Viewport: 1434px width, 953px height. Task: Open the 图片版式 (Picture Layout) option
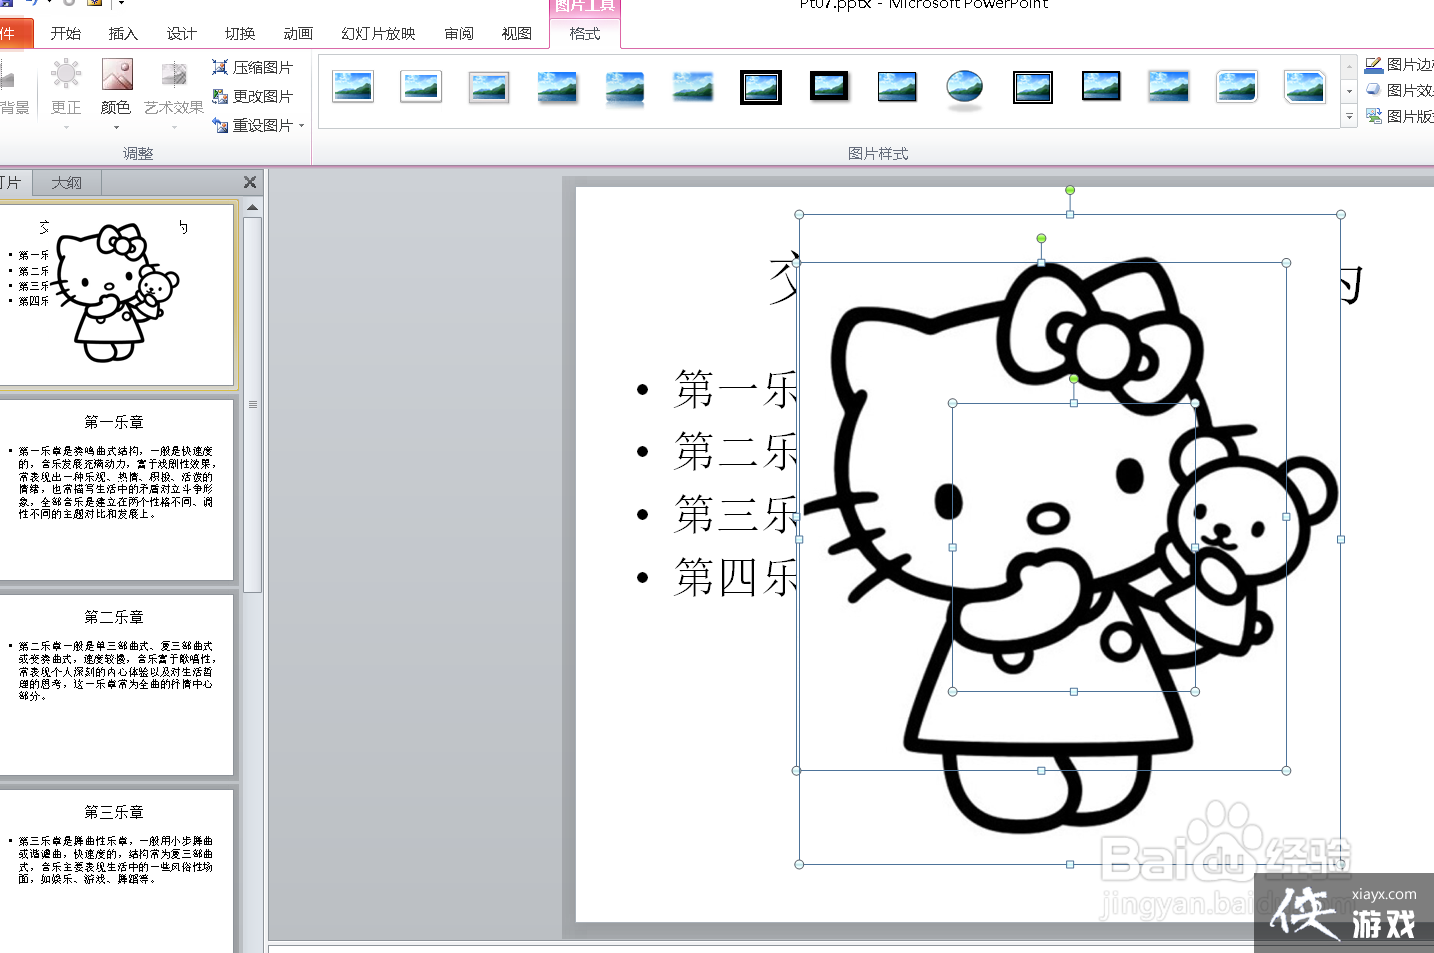click(x=1400, y=116)
